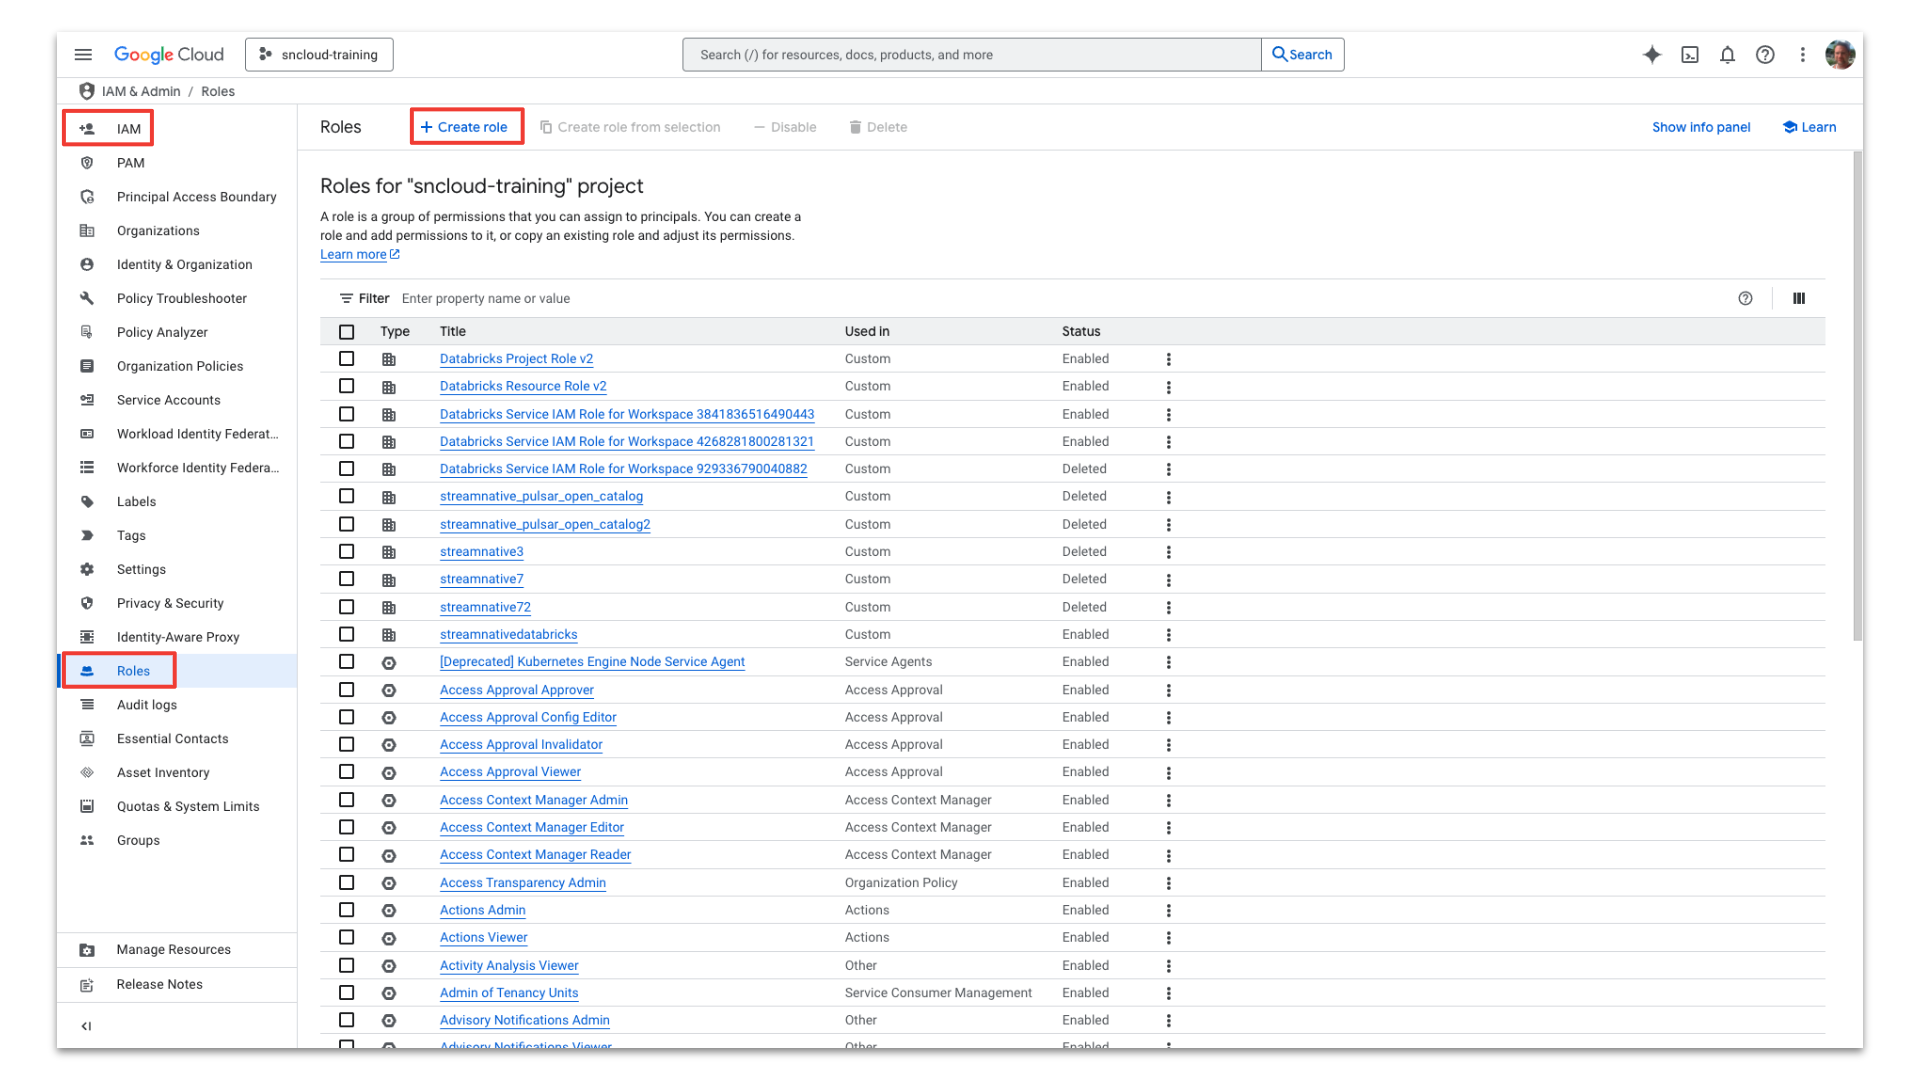Collapse the left navigation sidebar
The height and width of the screenshot is (1079, 1920).
coord(86,1026)
